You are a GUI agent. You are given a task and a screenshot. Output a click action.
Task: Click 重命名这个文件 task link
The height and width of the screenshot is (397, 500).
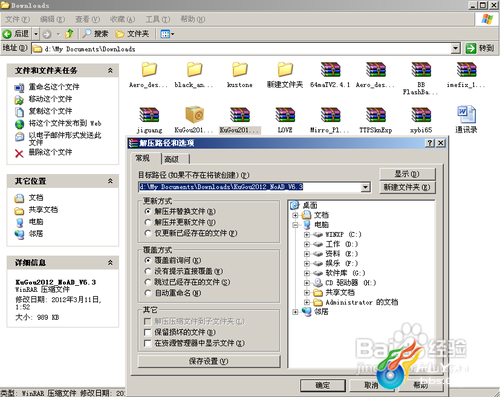point(54,87)
